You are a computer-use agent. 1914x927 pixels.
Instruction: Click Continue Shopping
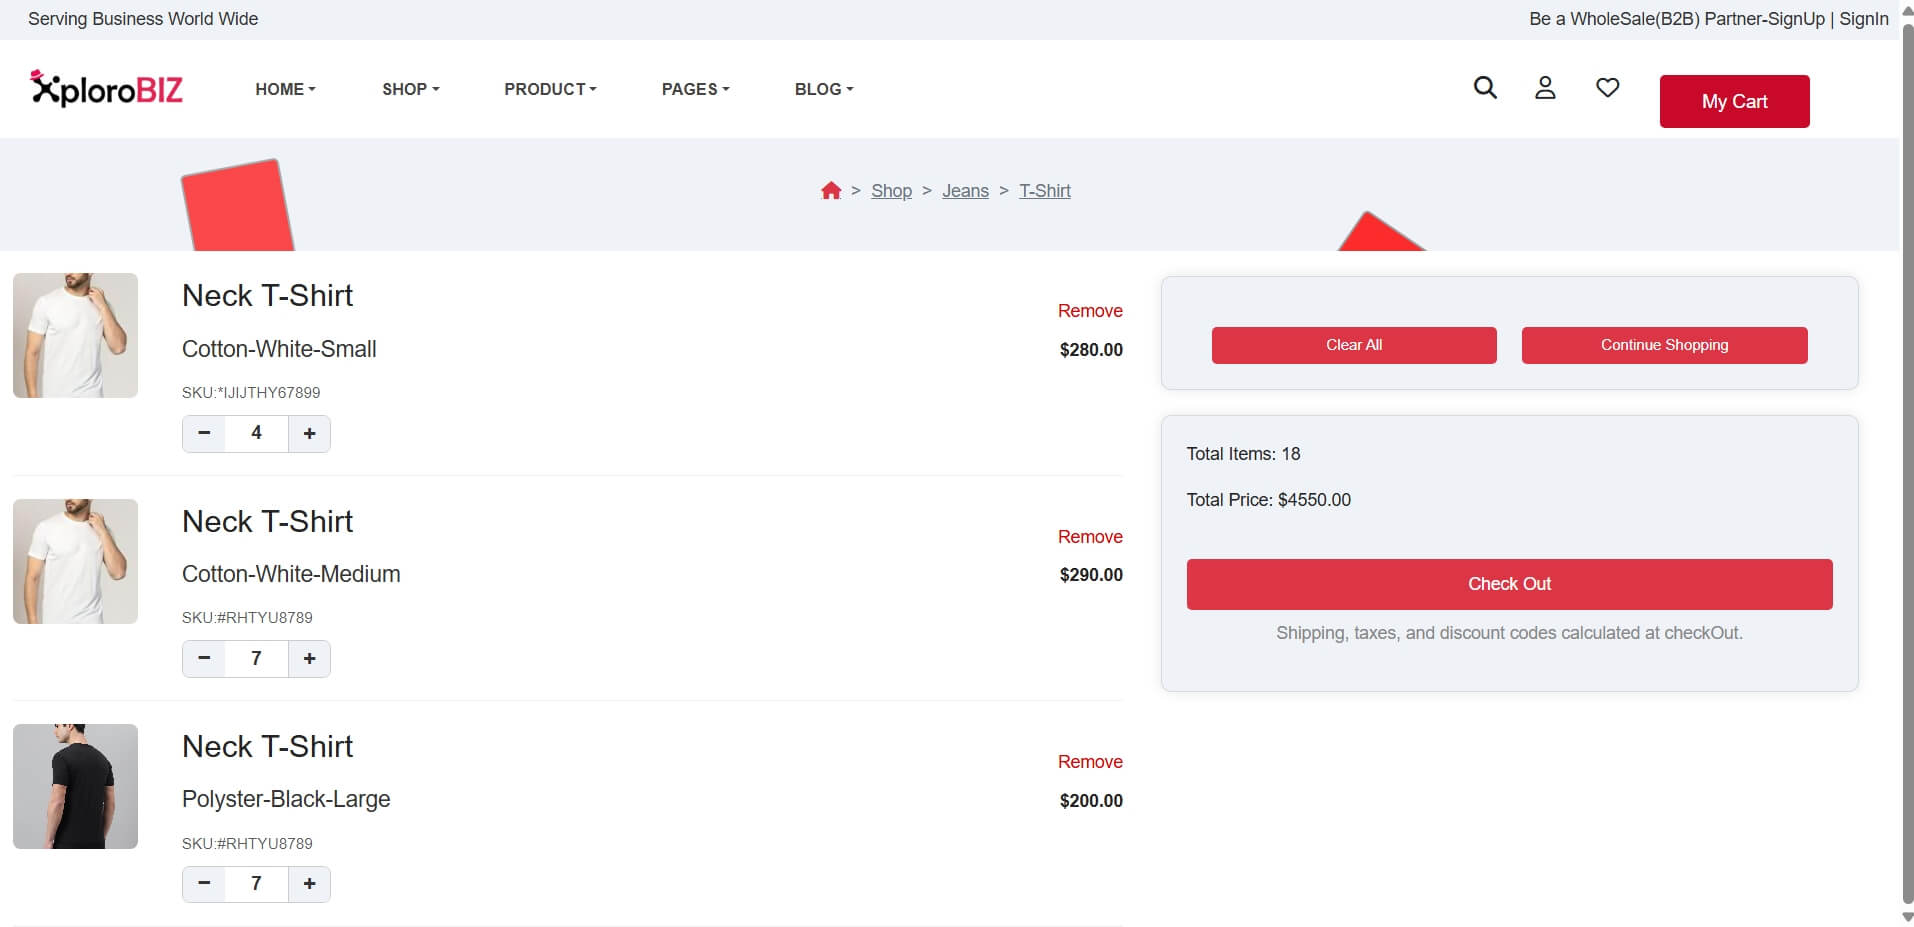(x=1663, y=345)
